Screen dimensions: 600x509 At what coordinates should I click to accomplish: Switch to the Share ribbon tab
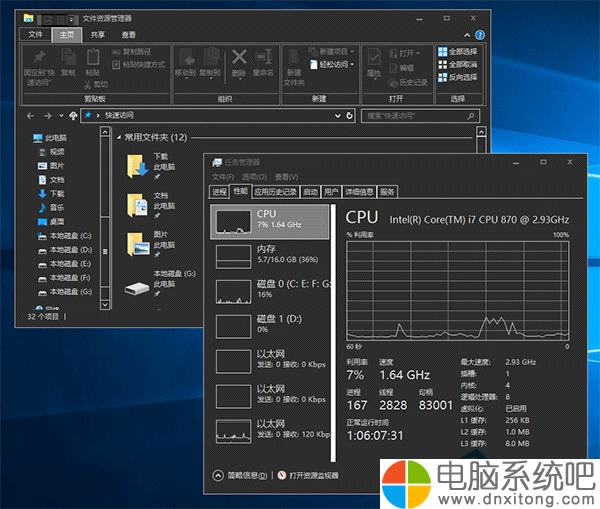(x=98, y=35)
